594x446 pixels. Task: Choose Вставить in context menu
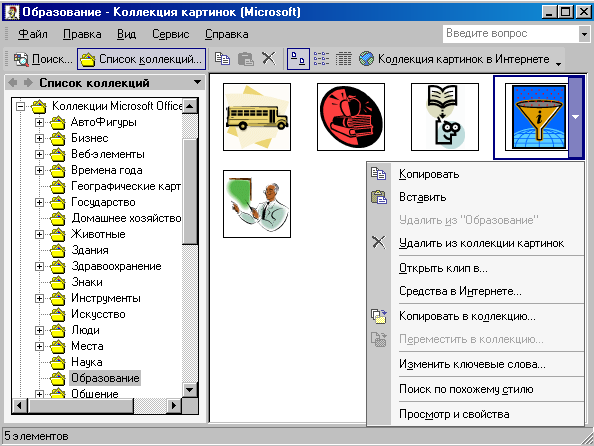tap(475, 197)
